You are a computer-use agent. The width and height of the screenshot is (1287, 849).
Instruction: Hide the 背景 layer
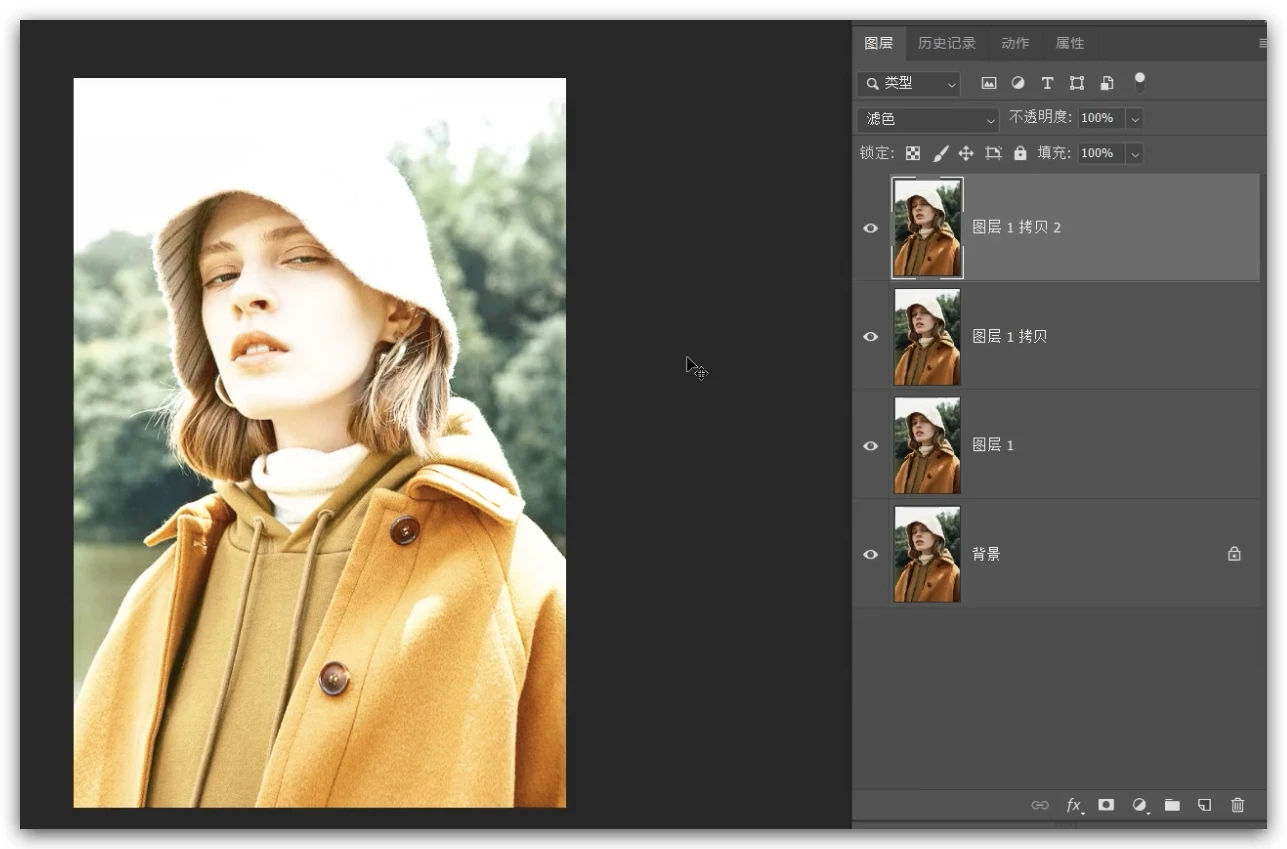click(871, 554)
